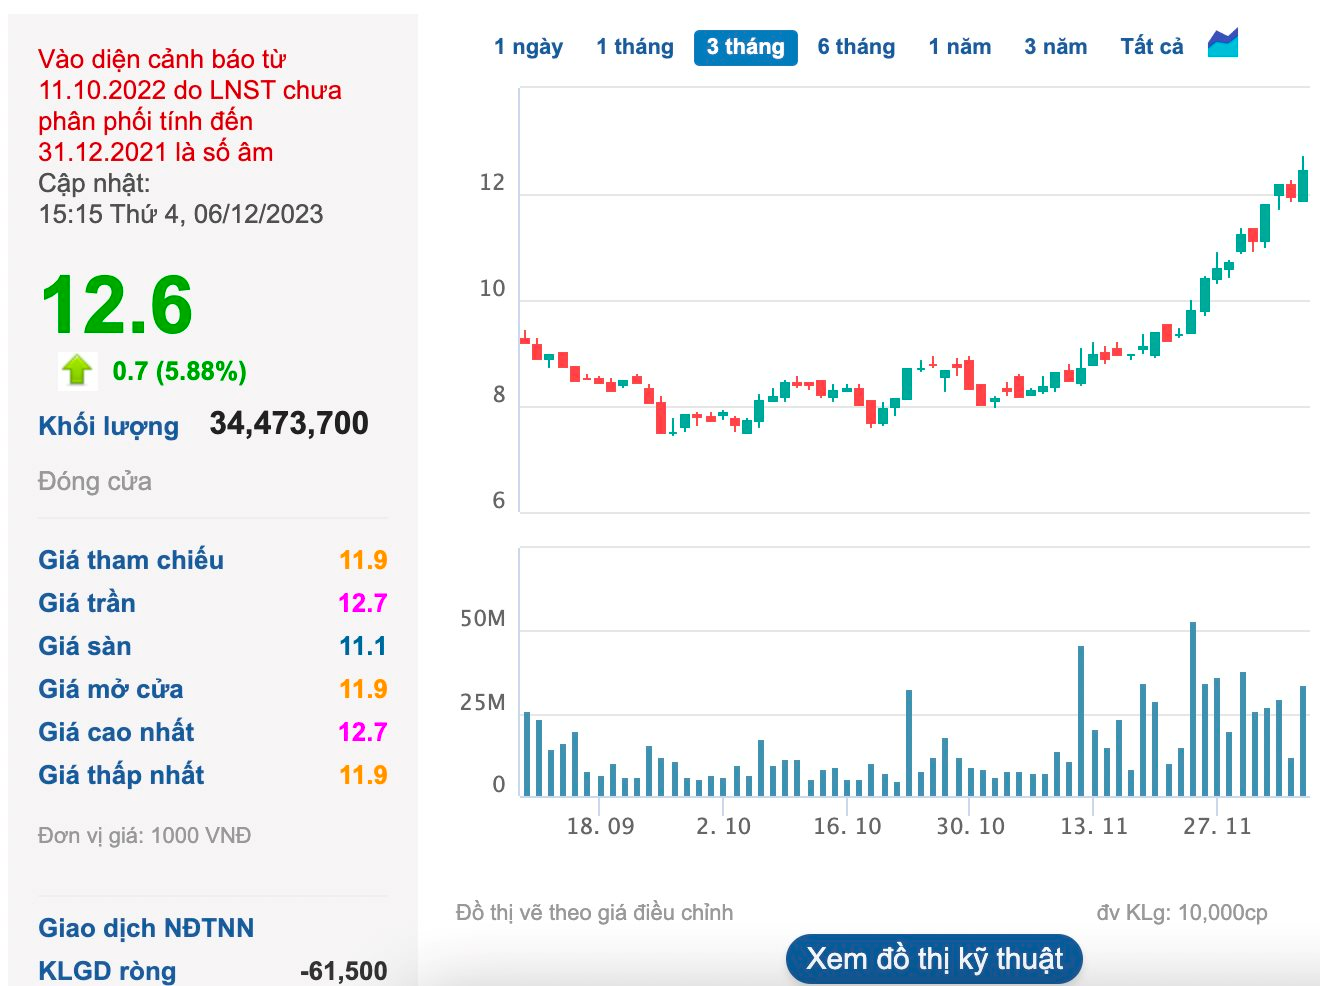Viewport: 1320px width, 986px height.
Task: Click the 2. 10 date axis label
Action: [723, 826]
